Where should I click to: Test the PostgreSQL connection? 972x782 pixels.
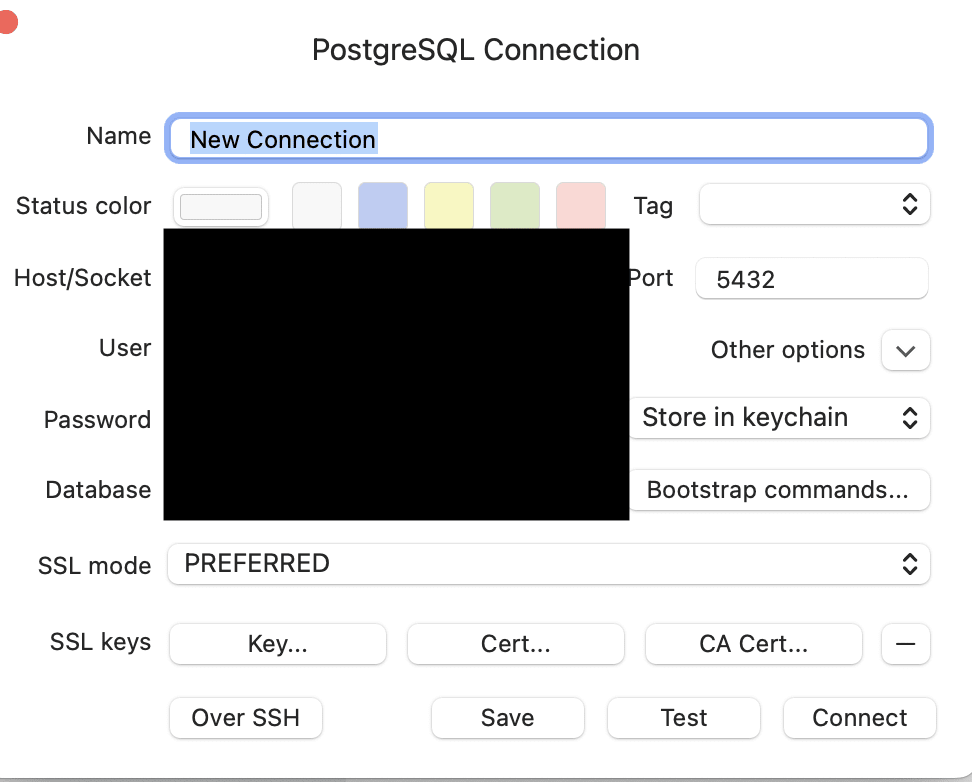point(684,718)
